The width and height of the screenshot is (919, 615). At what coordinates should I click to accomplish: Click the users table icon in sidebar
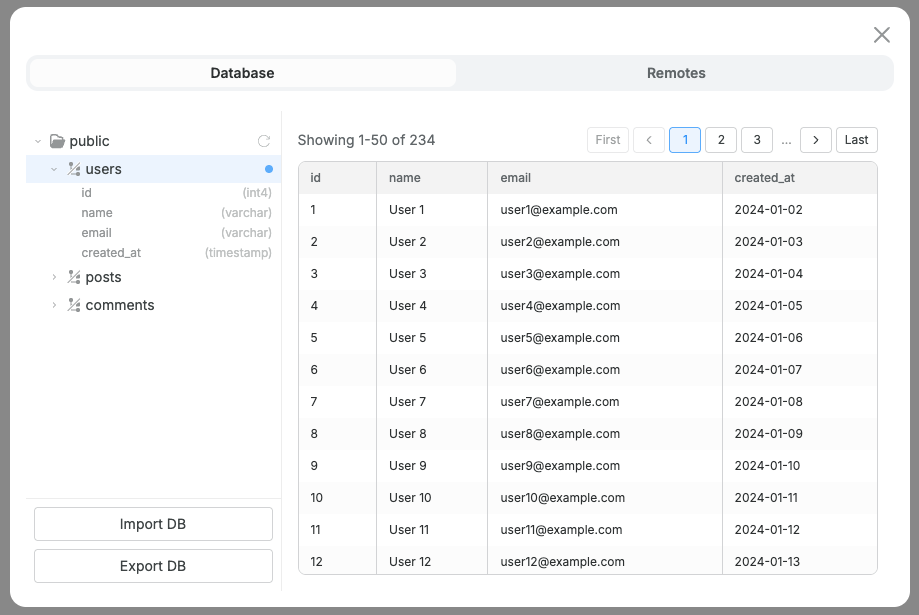point(73,169)
